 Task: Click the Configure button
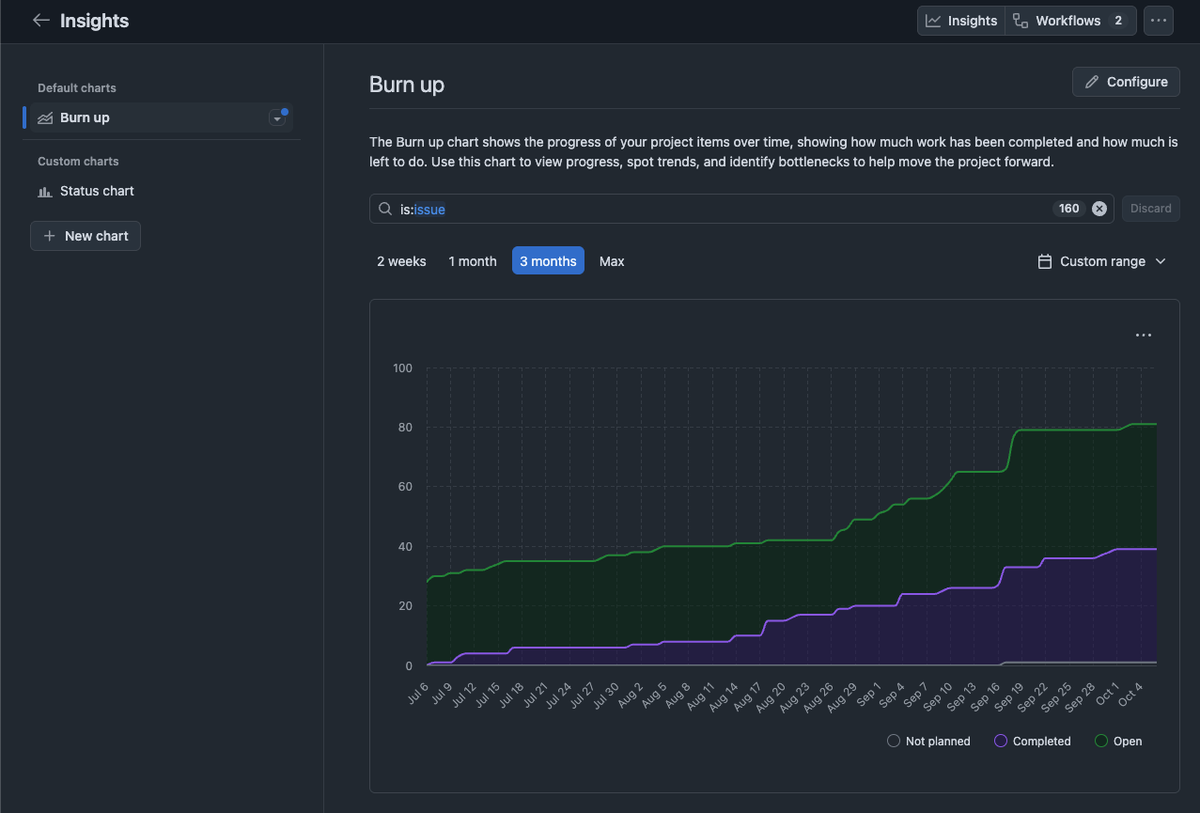1126,82
